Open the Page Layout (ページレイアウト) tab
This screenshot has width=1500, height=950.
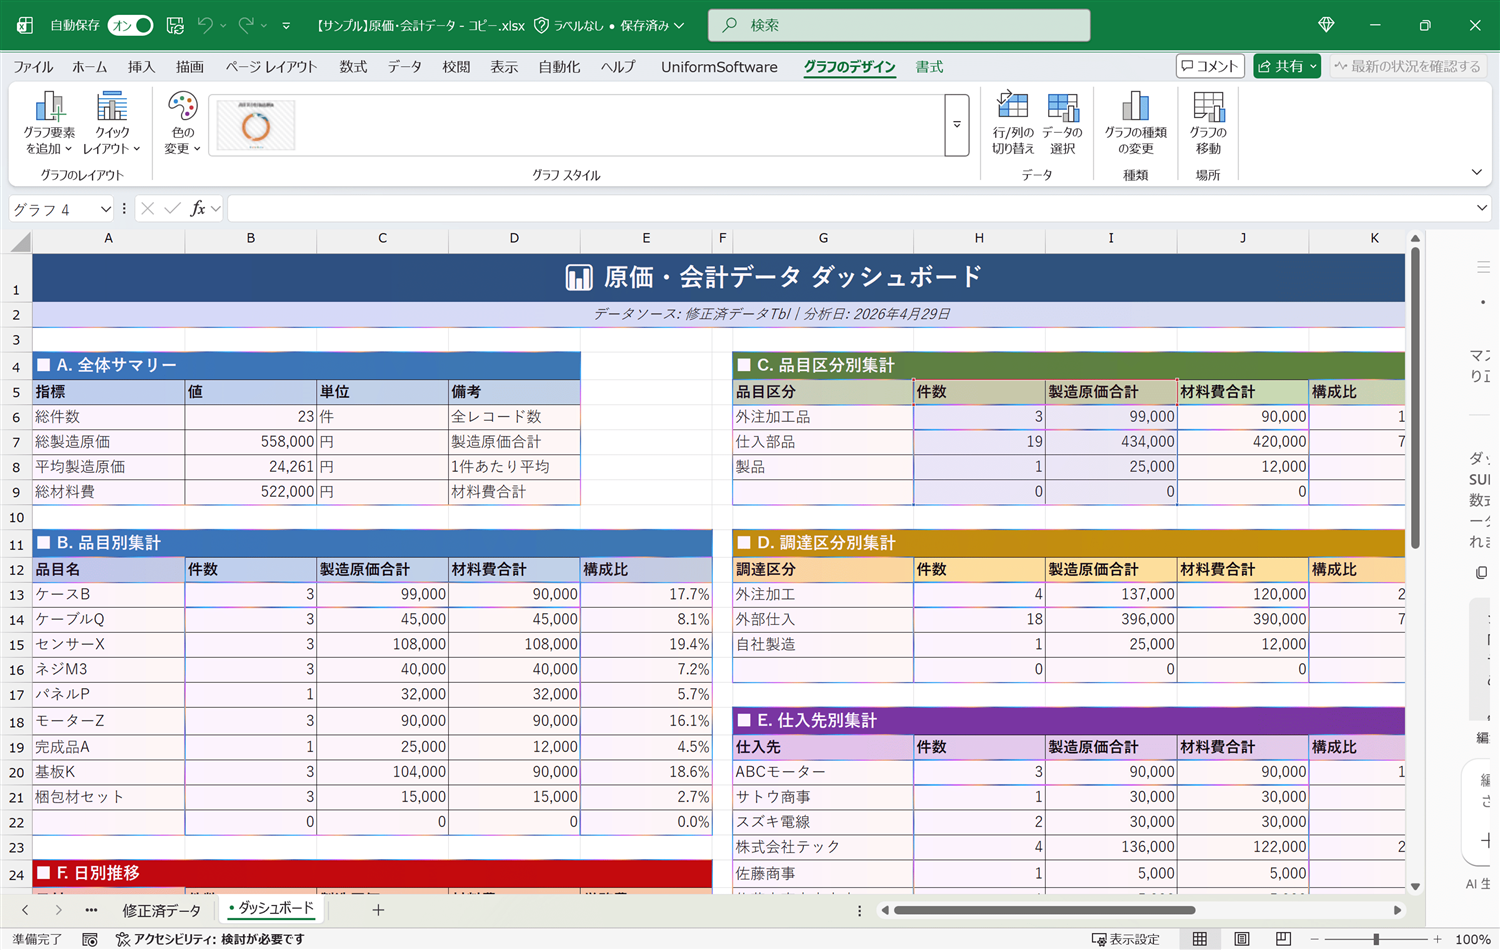click(x=271, y=67)
